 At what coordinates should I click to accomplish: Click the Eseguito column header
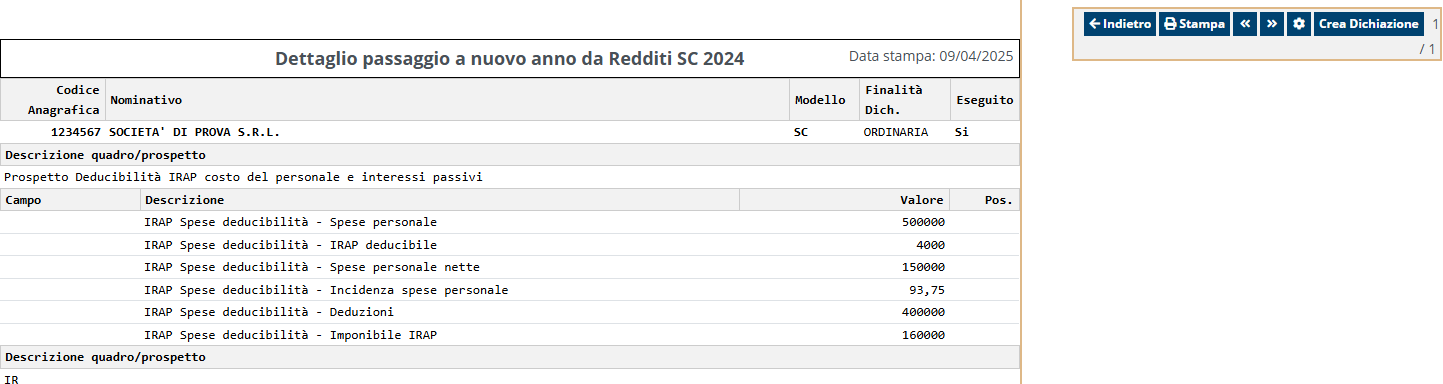click(x=985, y=100)
